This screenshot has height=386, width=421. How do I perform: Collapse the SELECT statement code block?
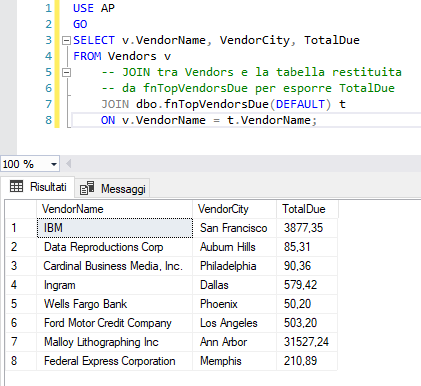(x=67, y=40)
